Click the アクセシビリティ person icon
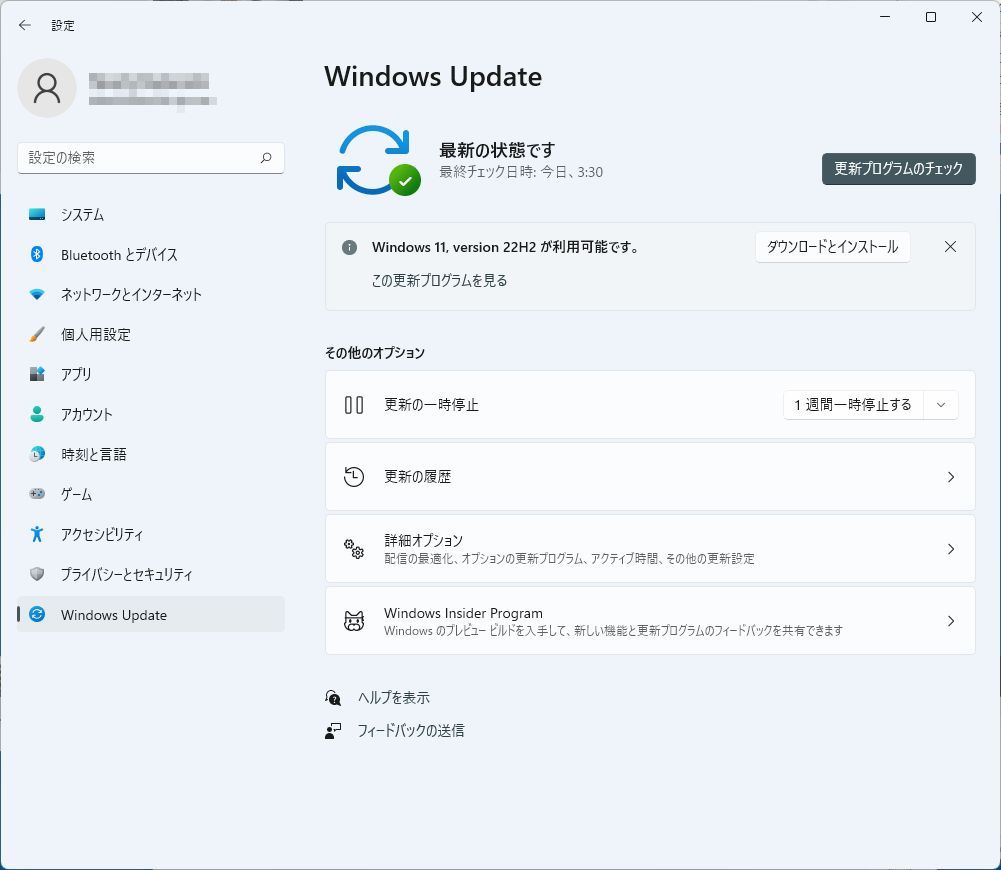 (37, 534)
